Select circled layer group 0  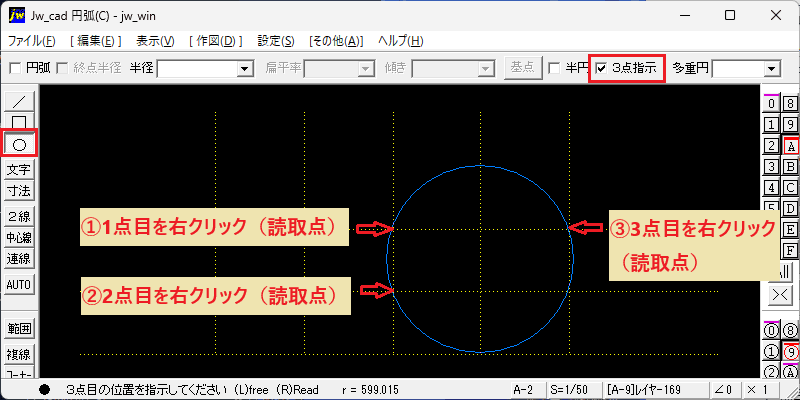click(771, 331)
